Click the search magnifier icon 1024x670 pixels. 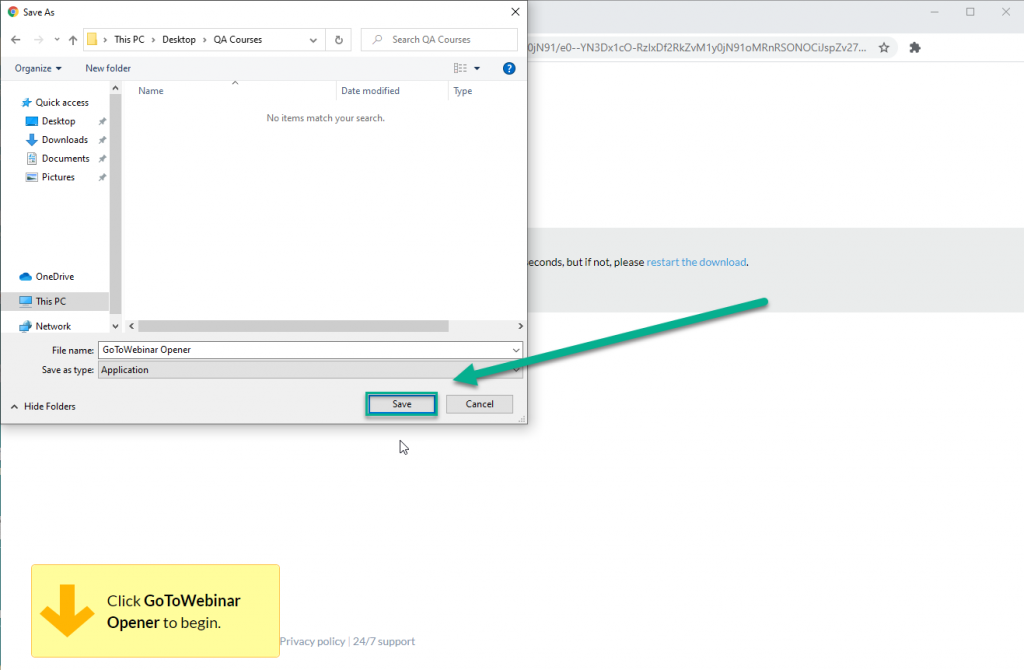(x=377, y=40)
